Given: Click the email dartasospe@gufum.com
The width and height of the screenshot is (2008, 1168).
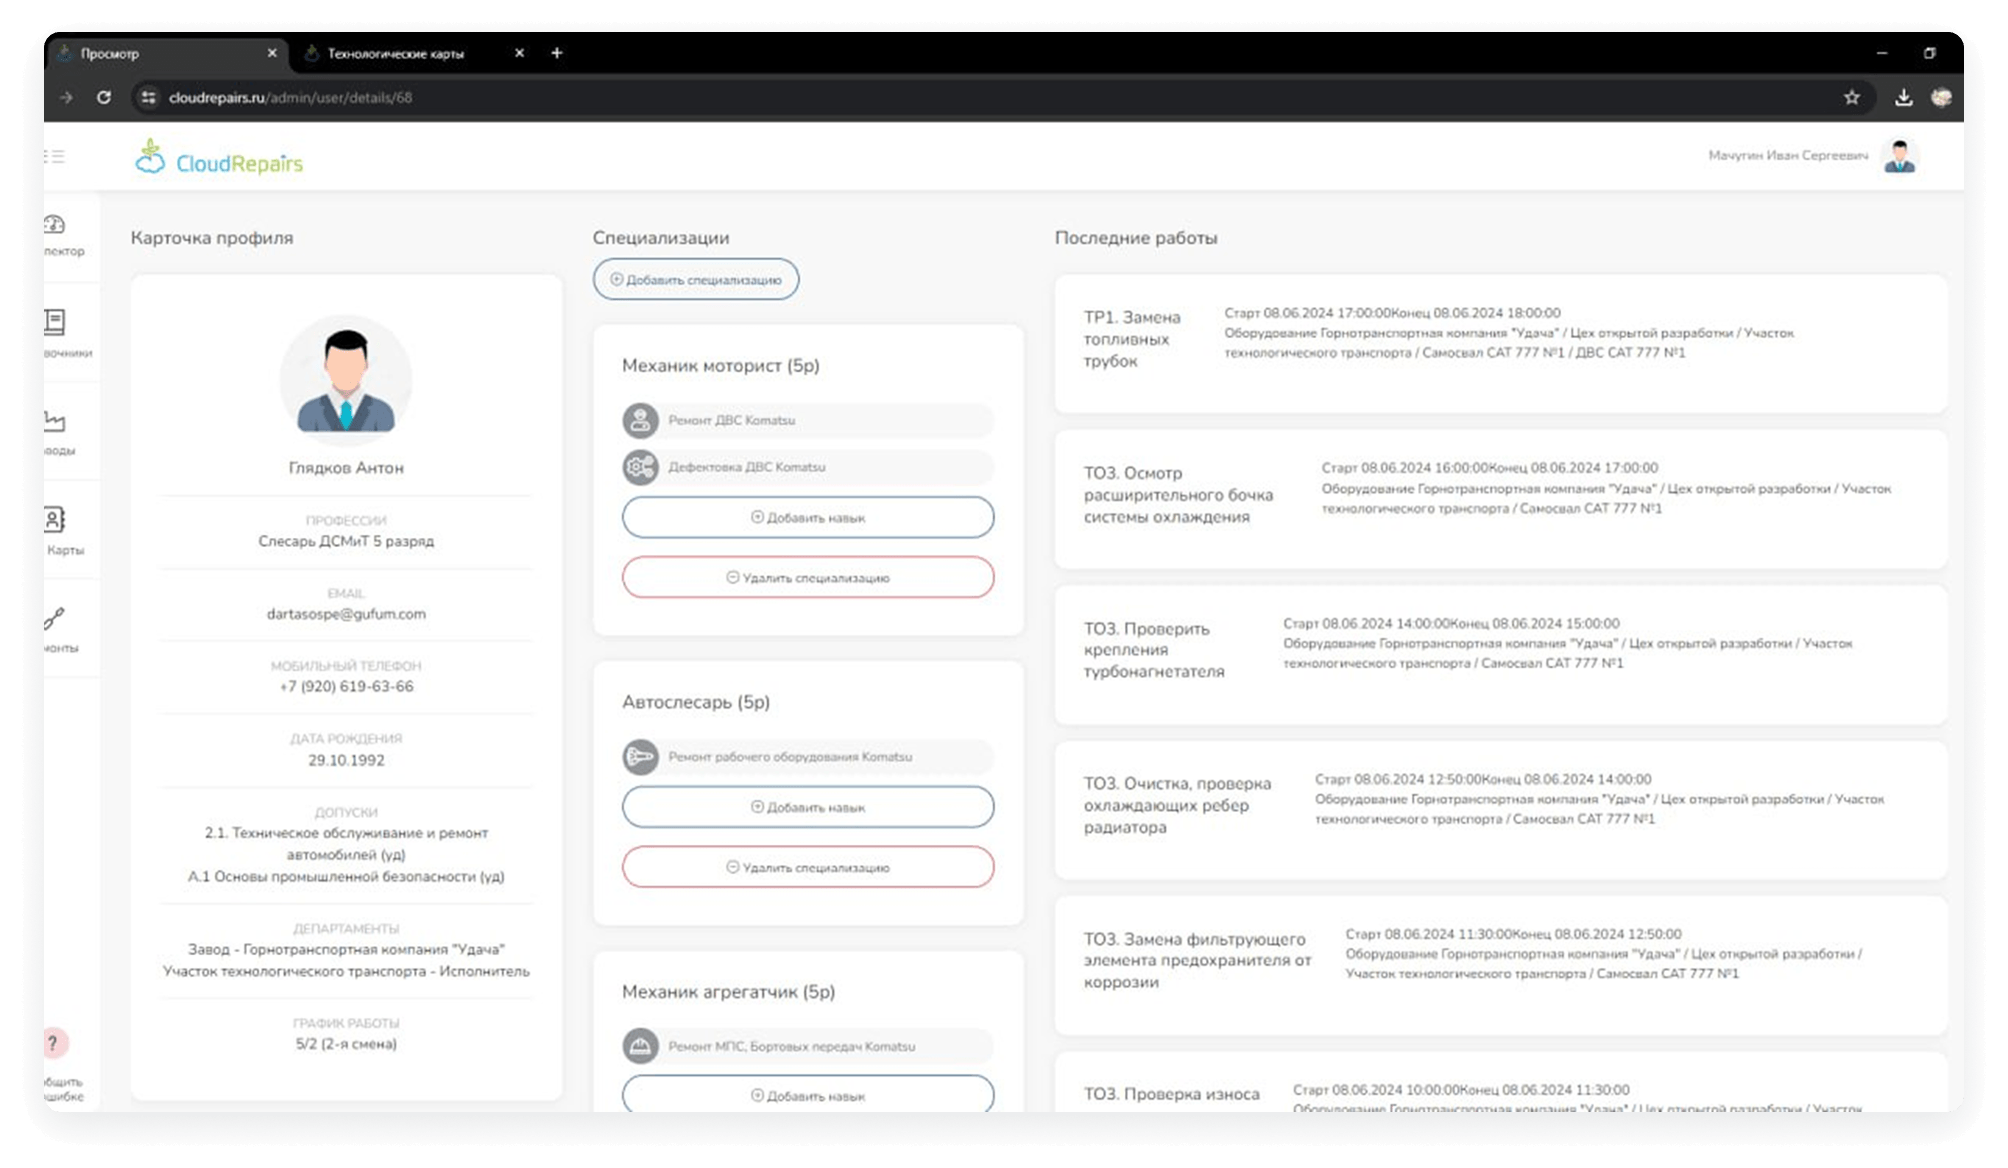Looking at the screenshot, I should [346, 614].
